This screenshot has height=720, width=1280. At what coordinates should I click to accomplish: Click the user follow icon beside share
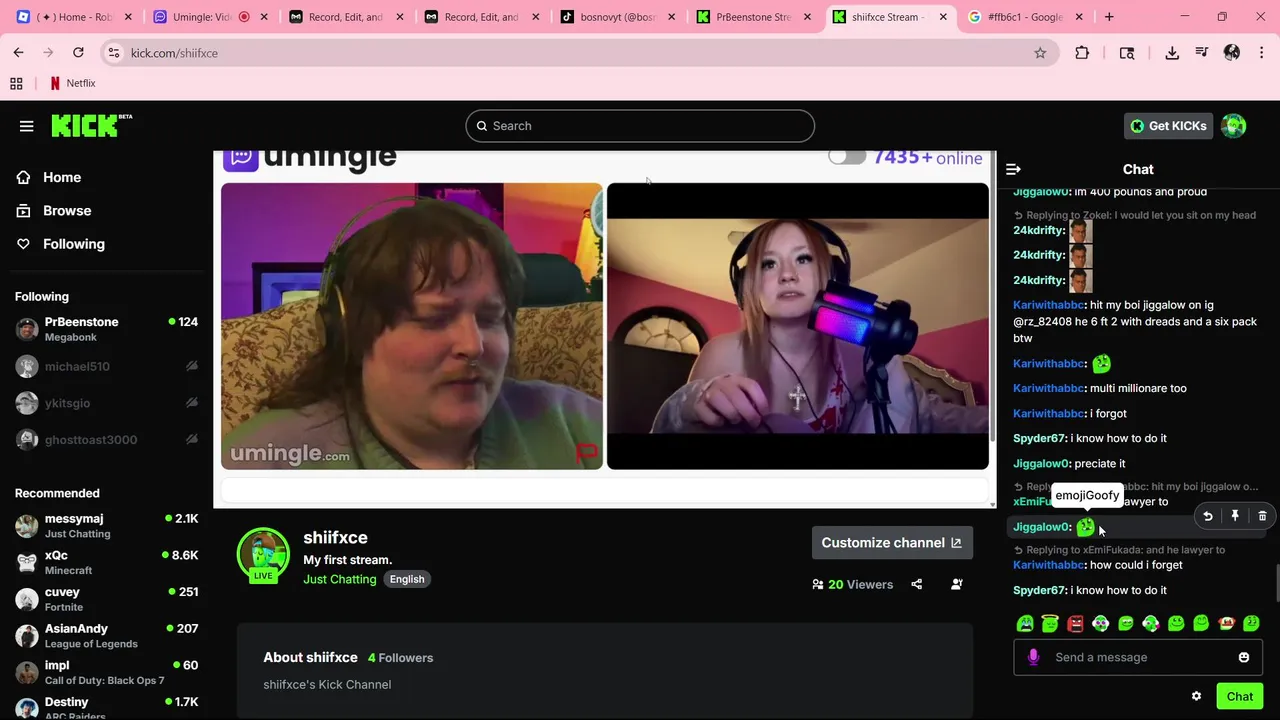957,584
